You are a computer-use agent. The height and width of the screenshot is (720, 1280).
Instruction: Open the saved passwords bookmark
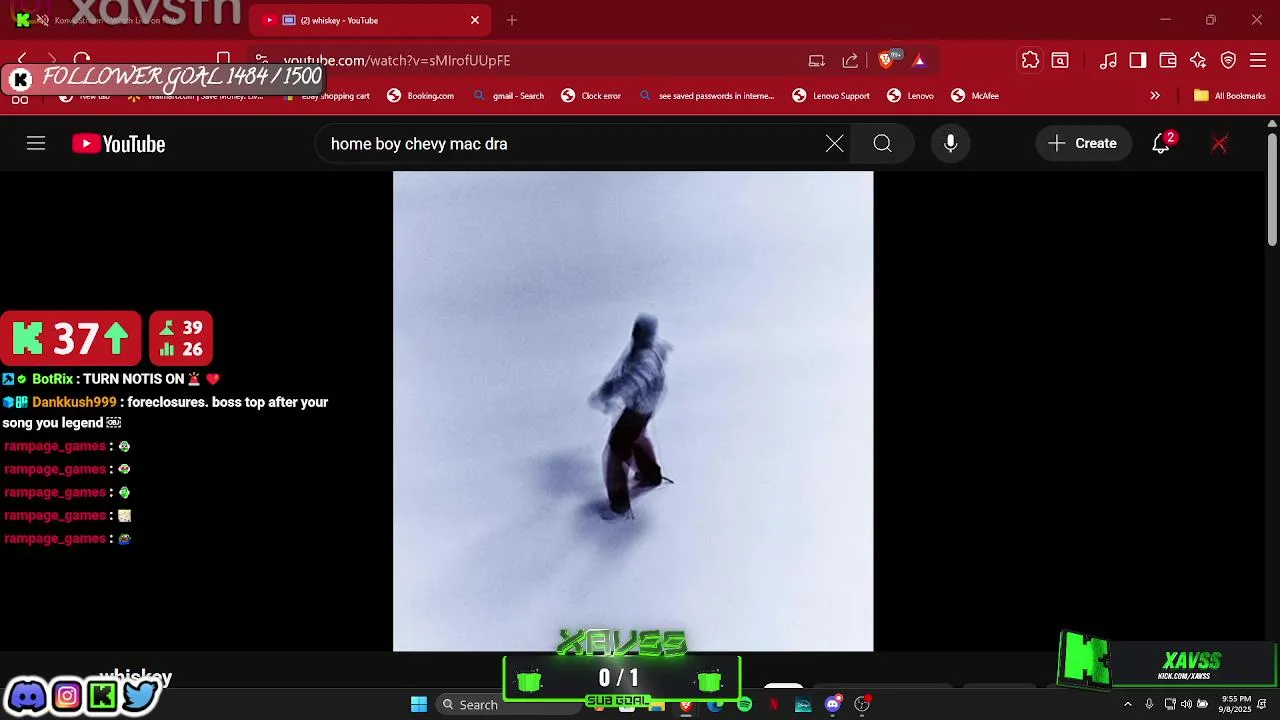706,96
